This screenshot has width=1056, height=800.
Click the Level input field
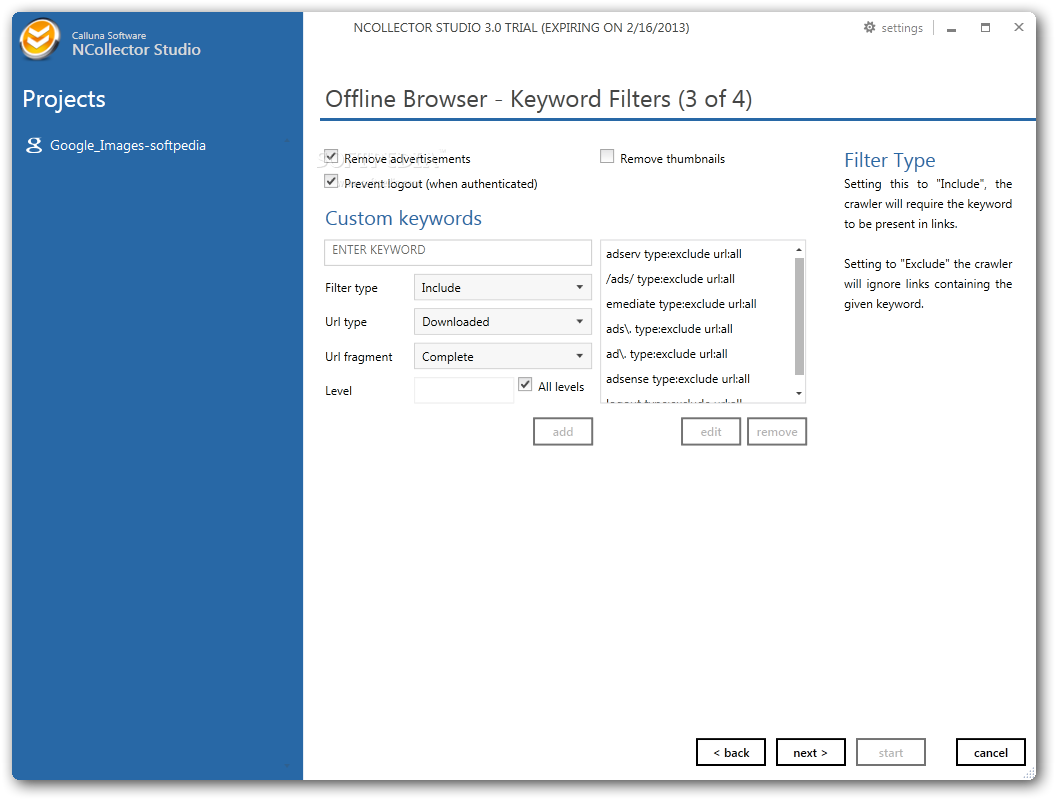[464, 390]
